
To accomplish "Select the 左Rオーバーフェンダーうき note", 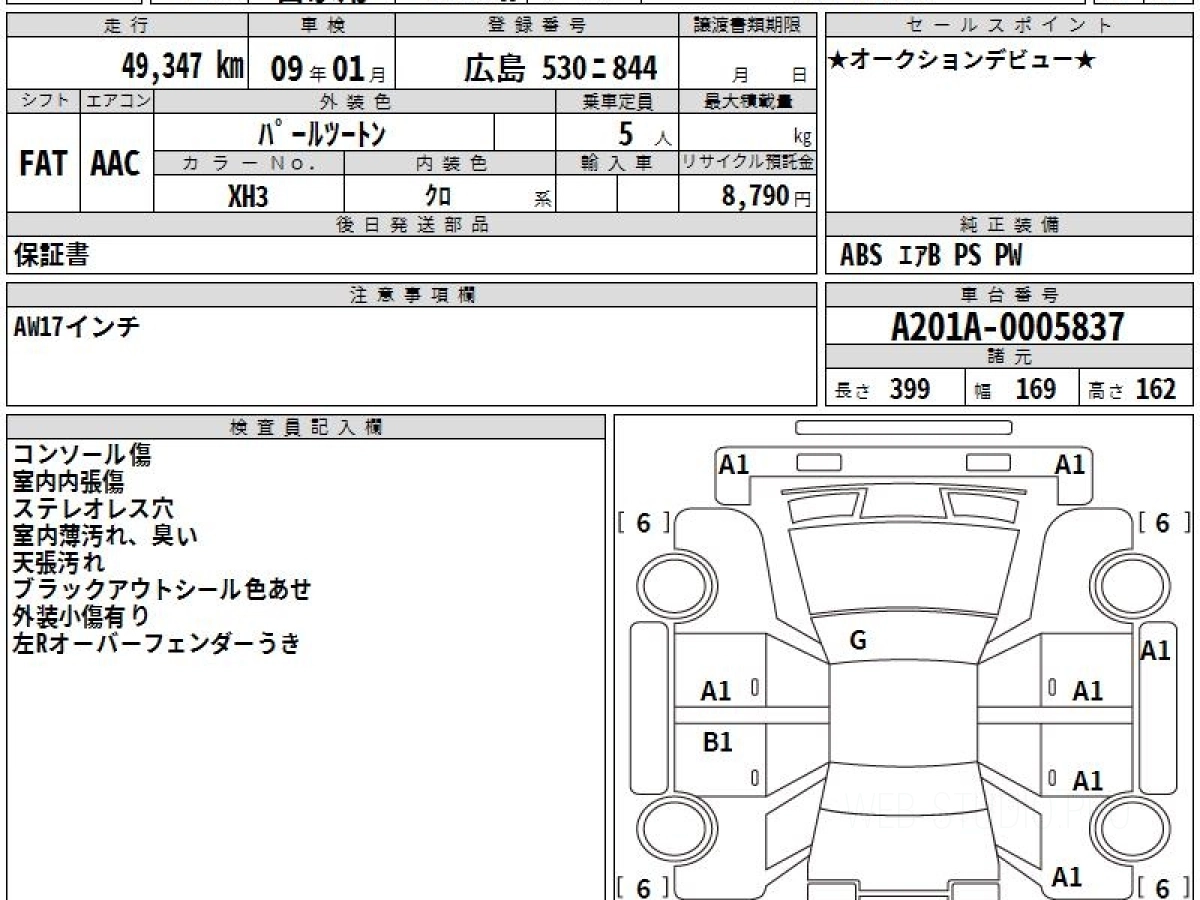I will (x=156, y=643).
